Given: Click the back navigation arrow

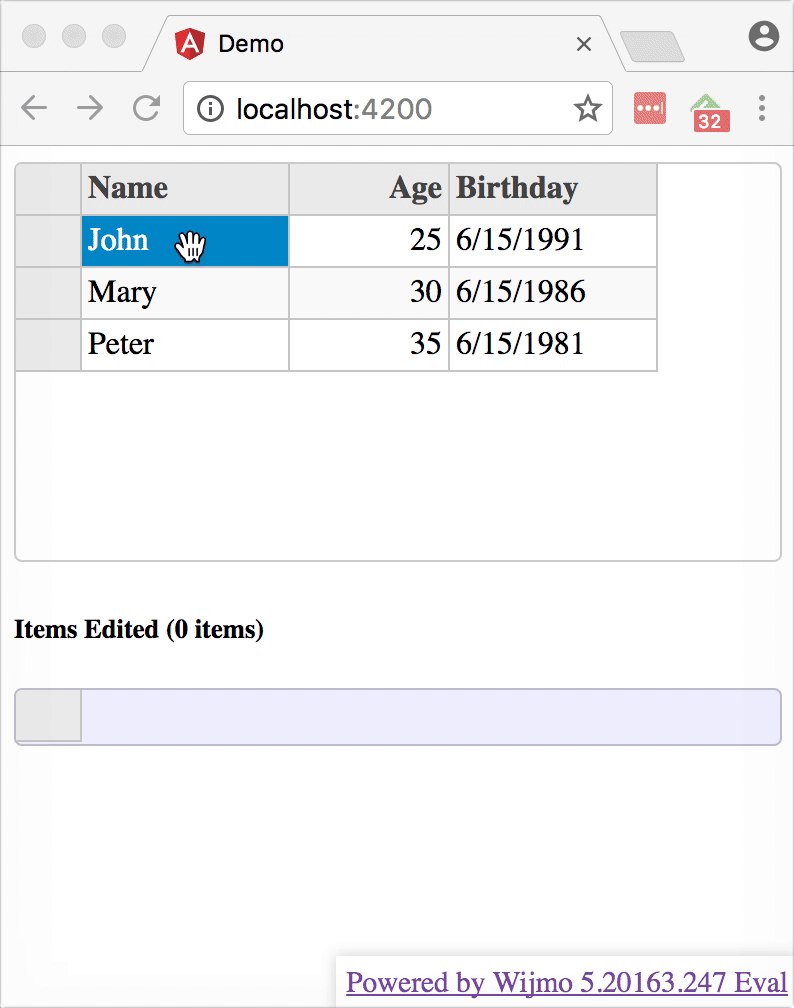Looking at the screenshot, I should point(33,108).
